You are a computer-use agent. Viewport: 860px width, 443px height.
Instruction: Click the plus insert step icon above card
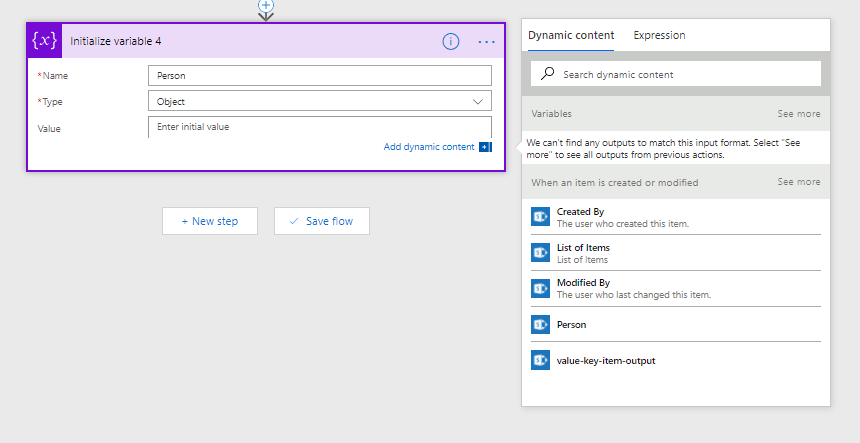tap(266, 5)
